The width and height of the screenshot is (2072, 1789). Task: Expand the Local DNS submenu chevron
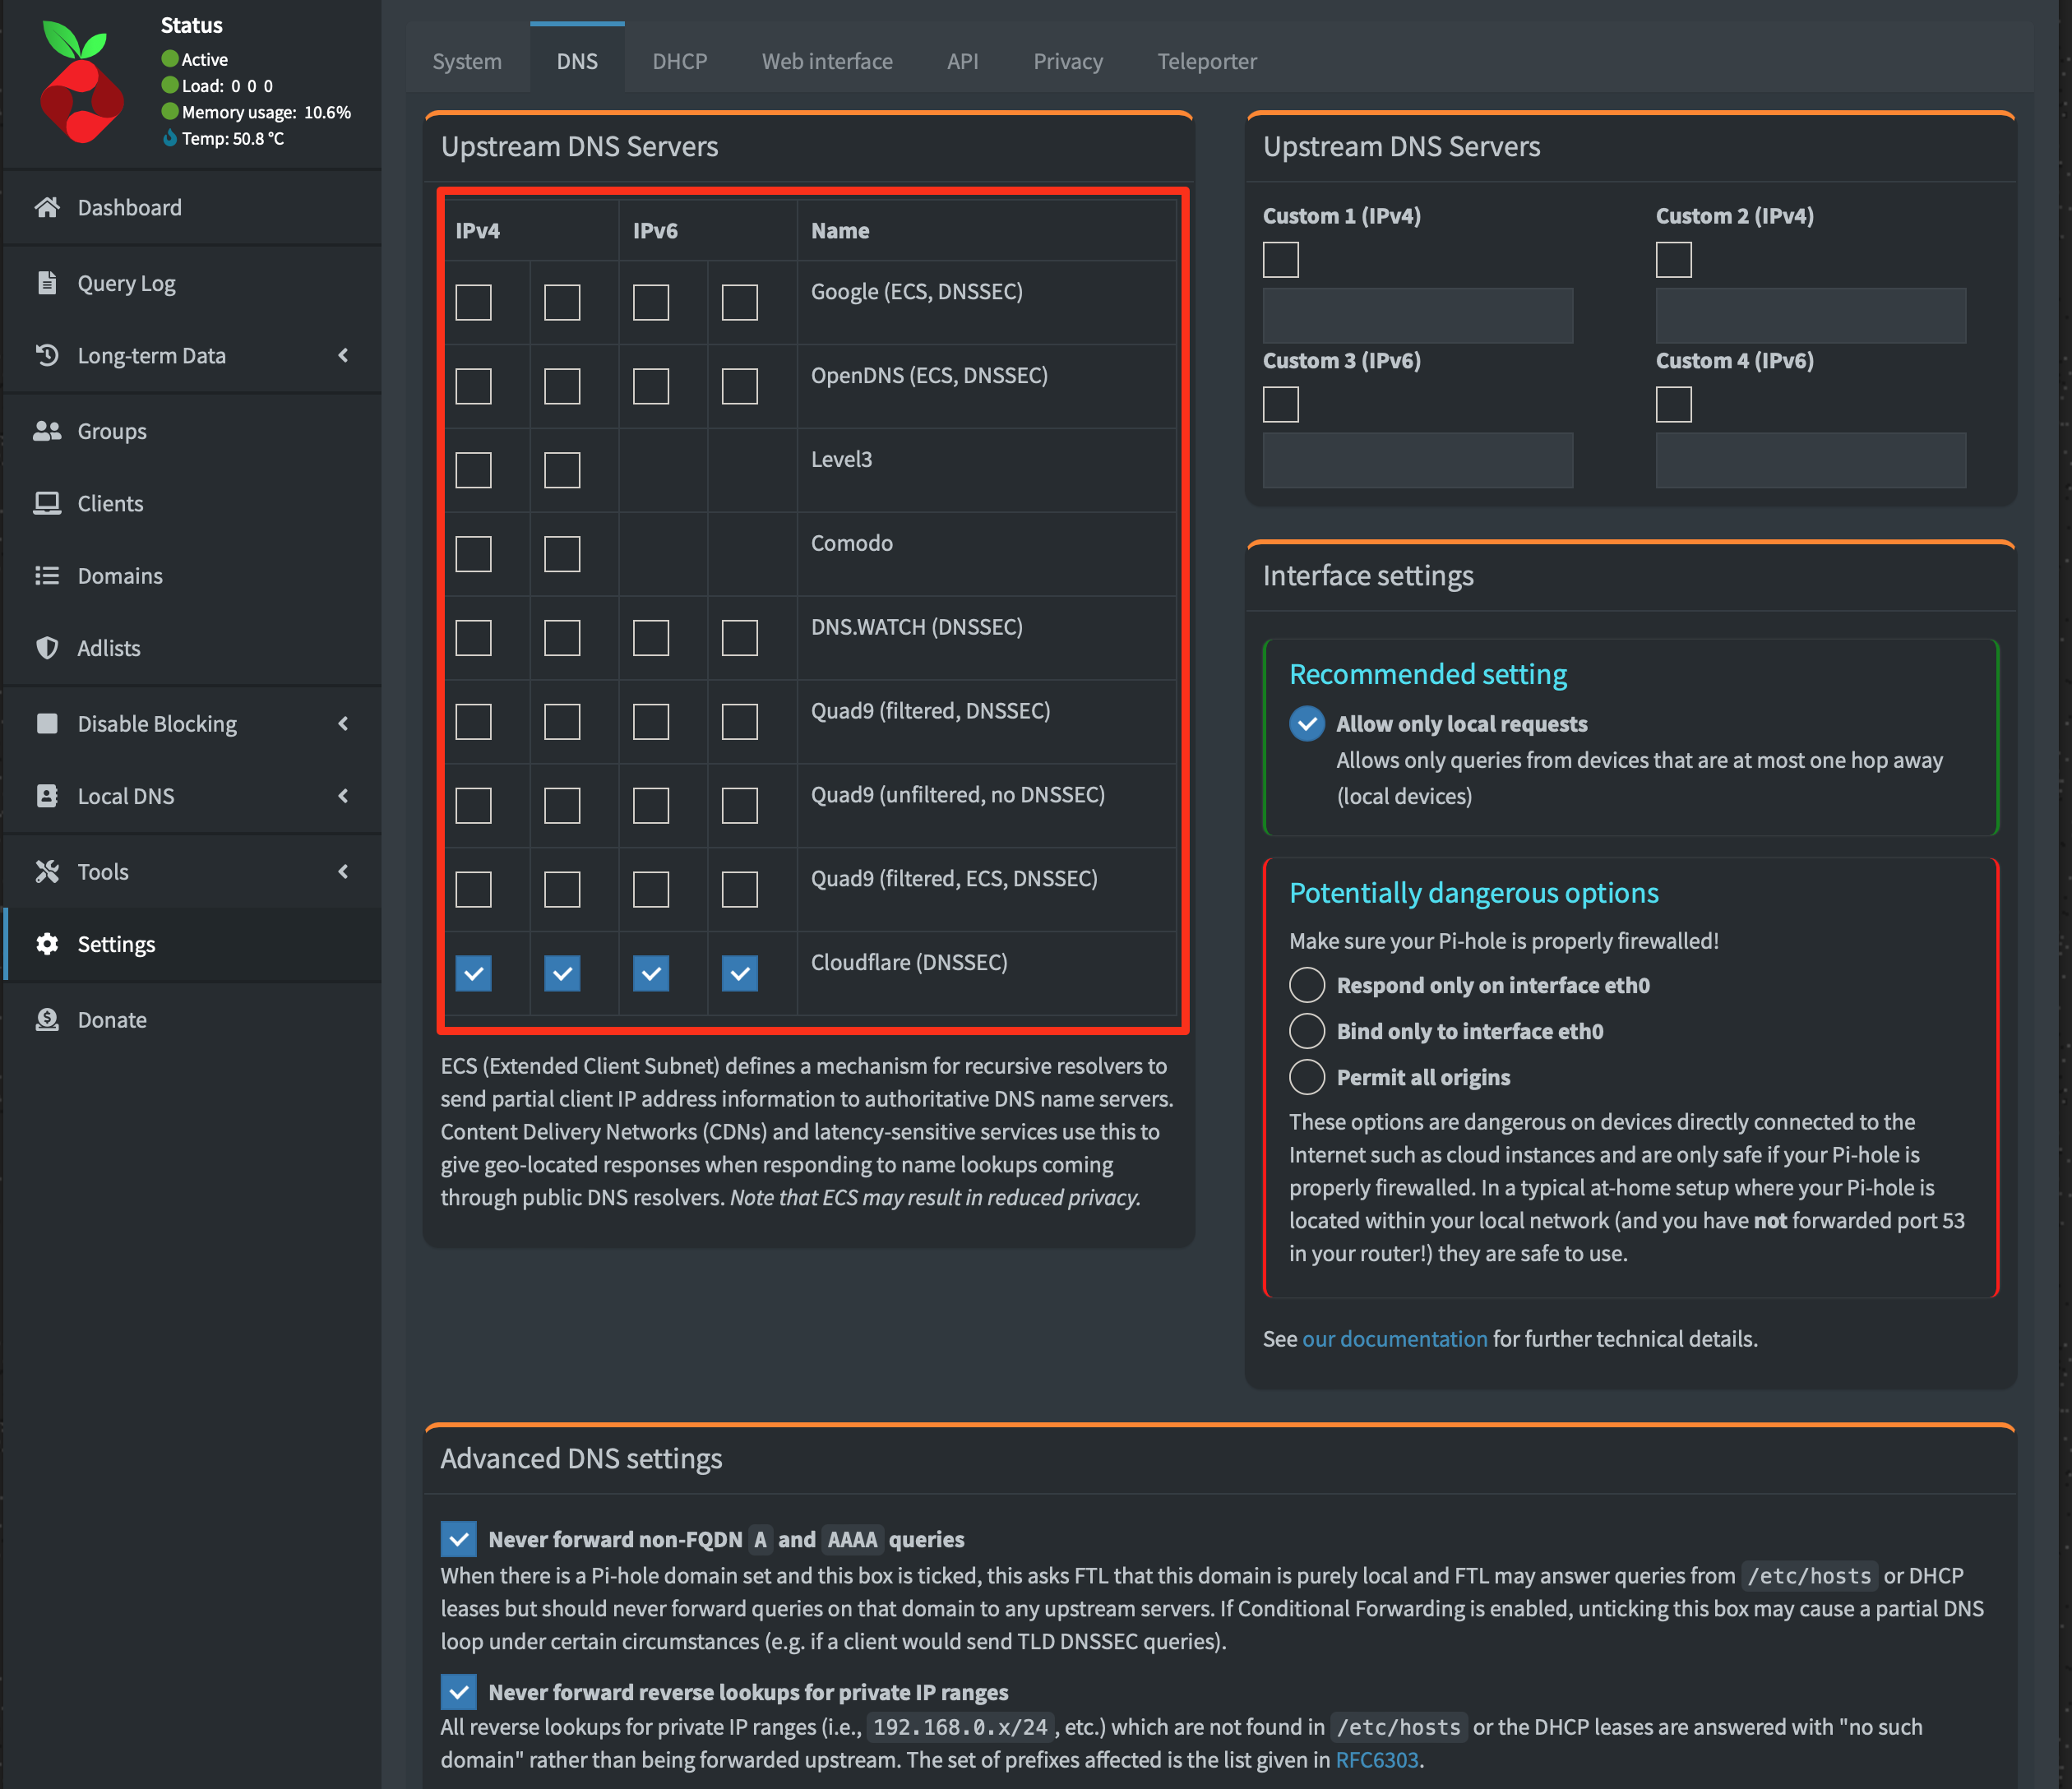(x=343, y=795)
